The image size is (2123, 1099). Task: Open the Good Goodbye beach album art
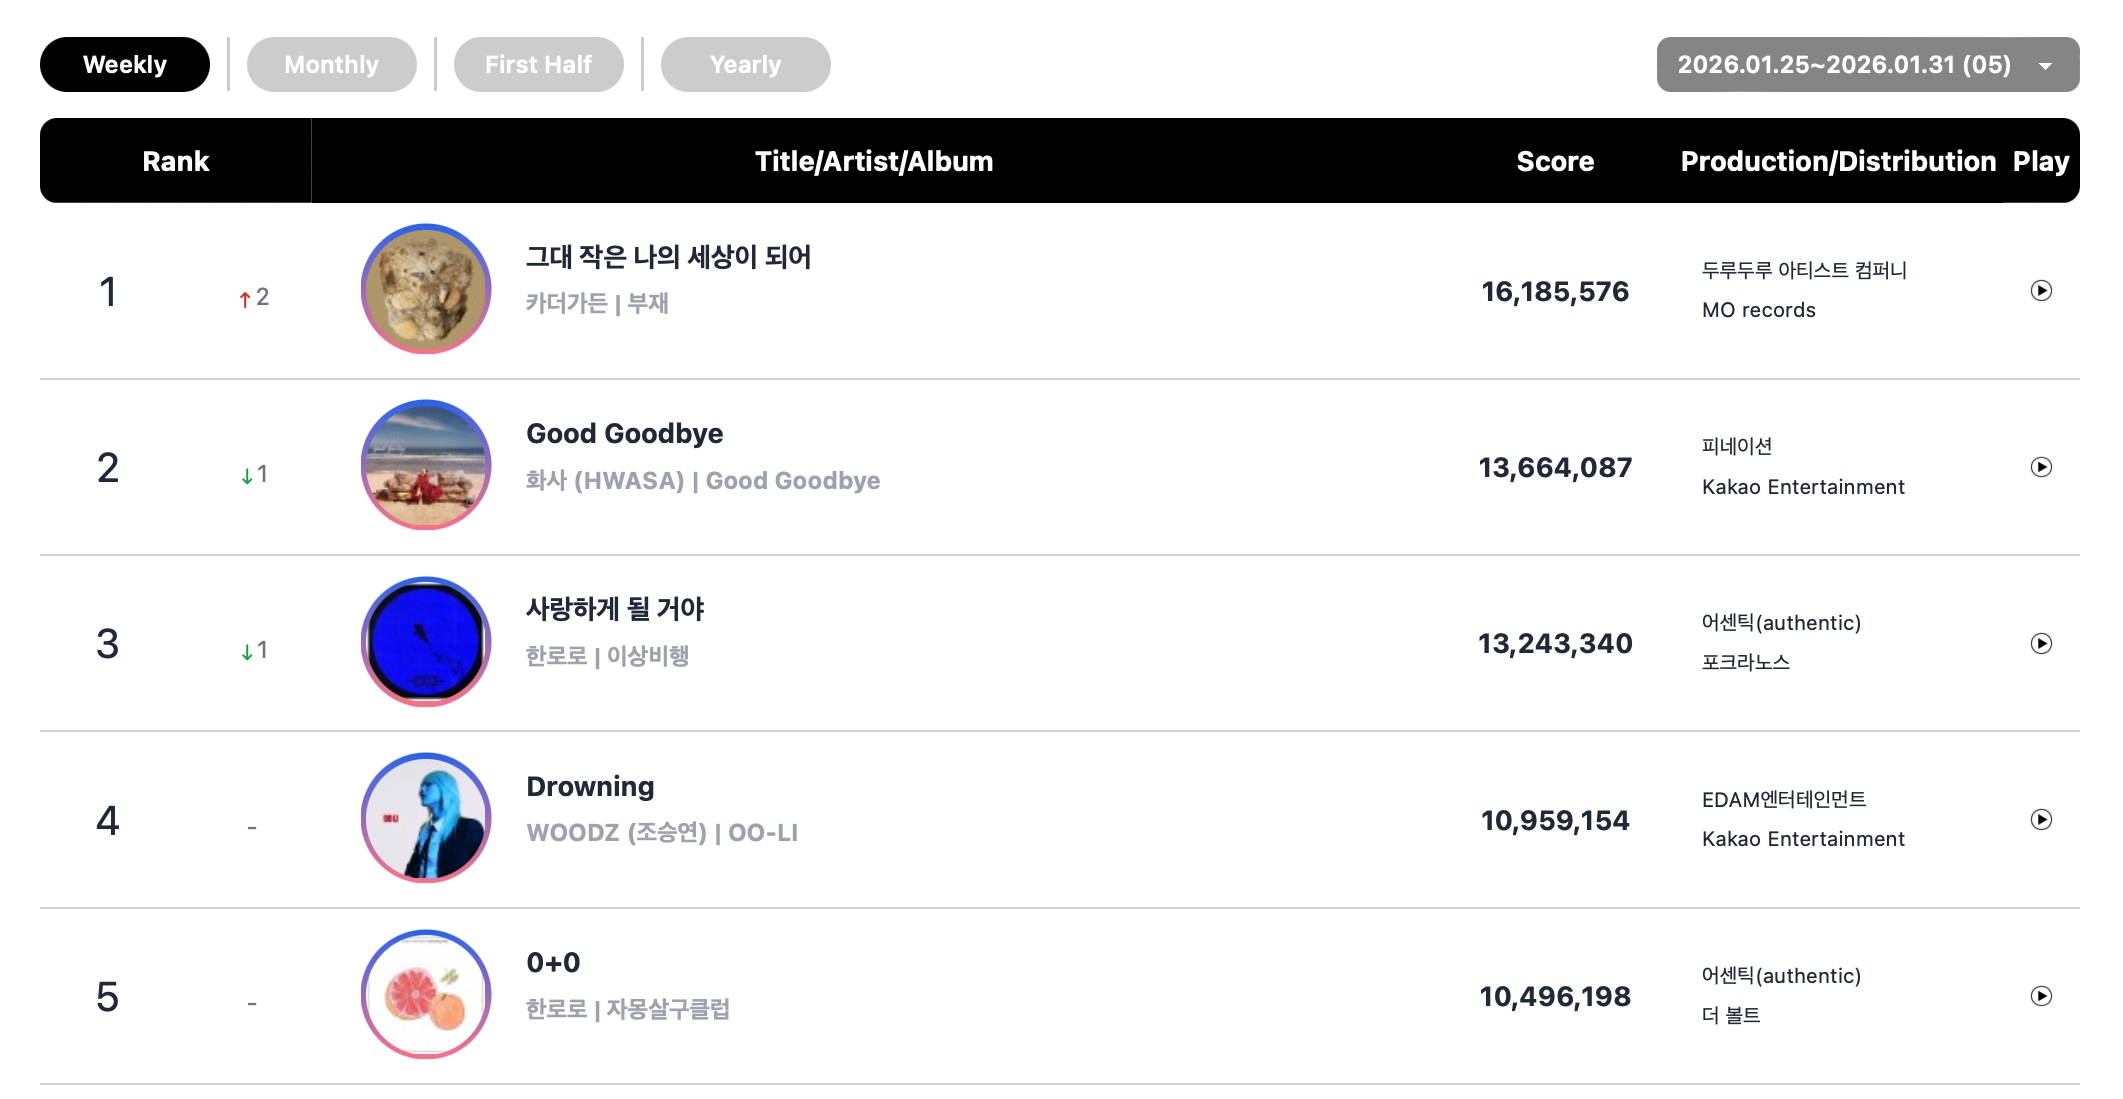point(426,465)
